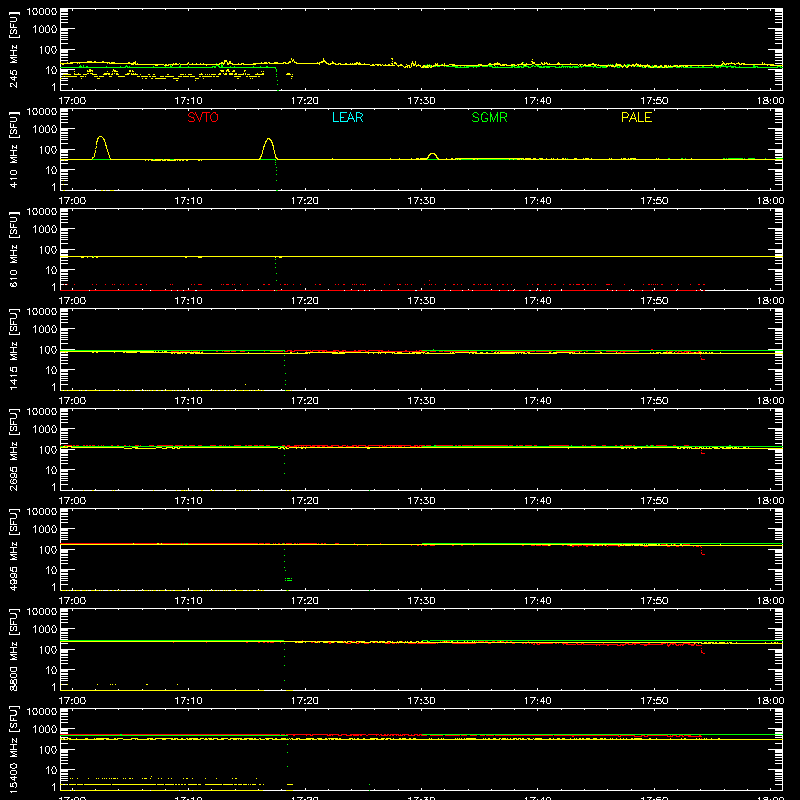Click the red SVTO station legend label
Screen dimensions: 800x800
203,117
